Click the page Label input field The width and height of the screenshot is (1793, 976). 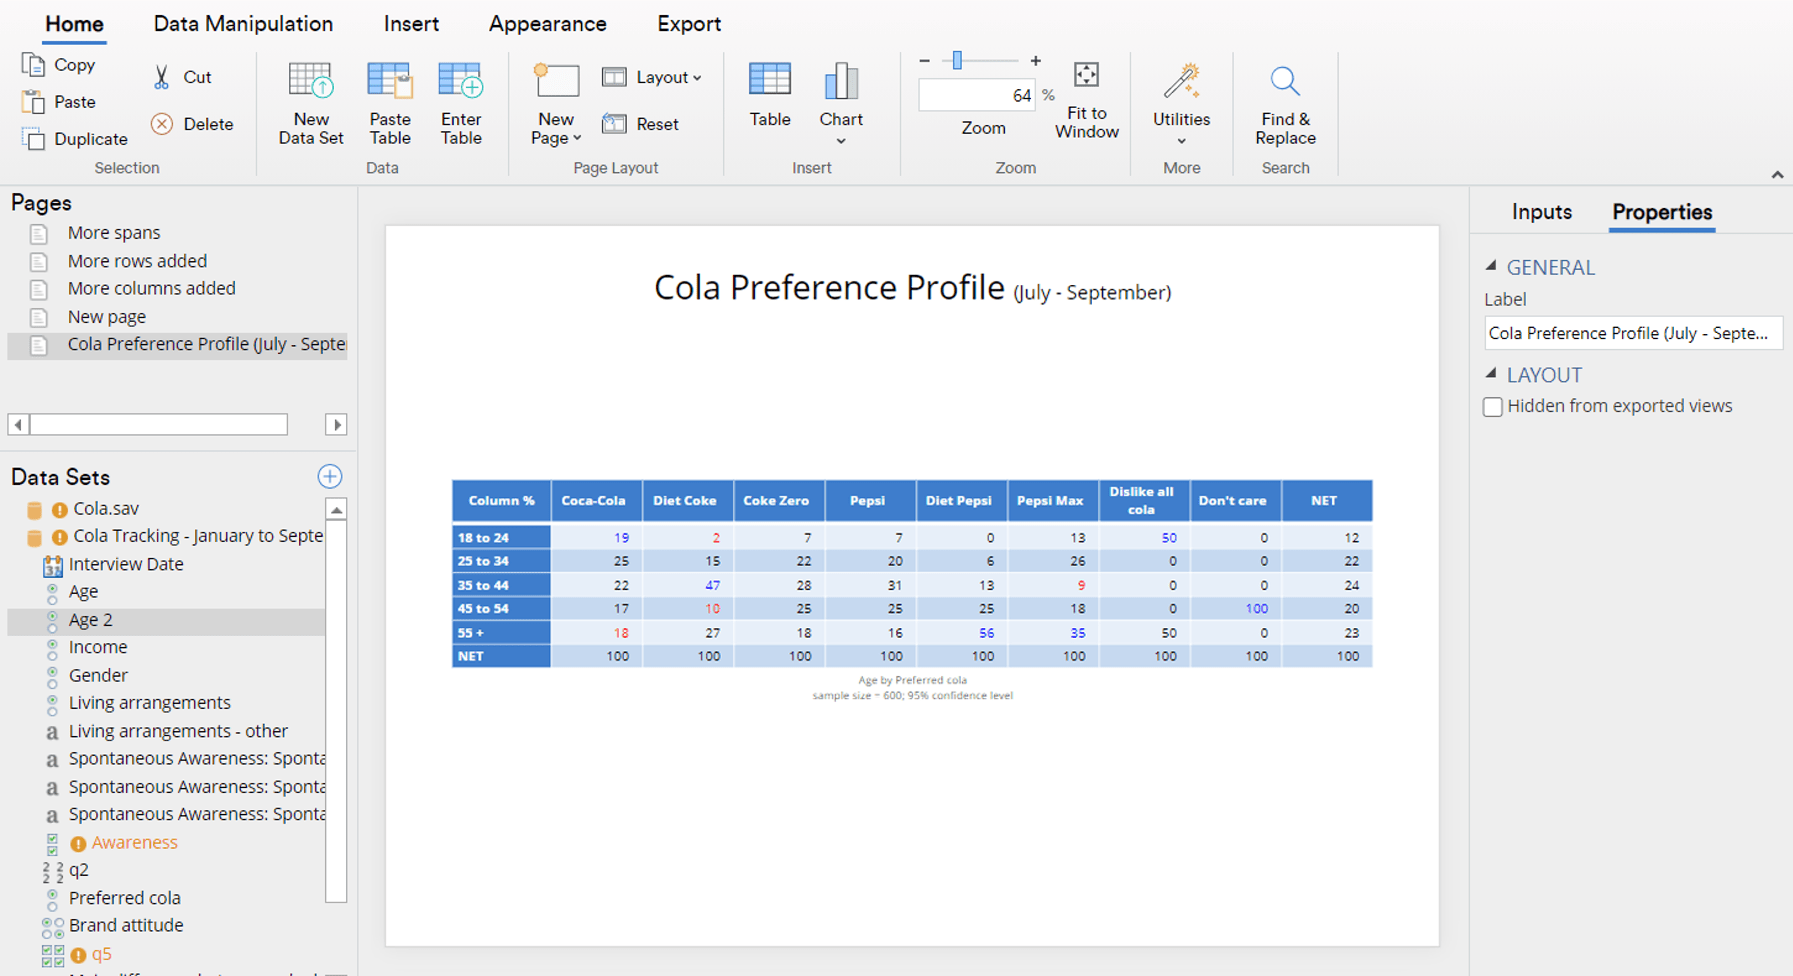click(1633, 333)
